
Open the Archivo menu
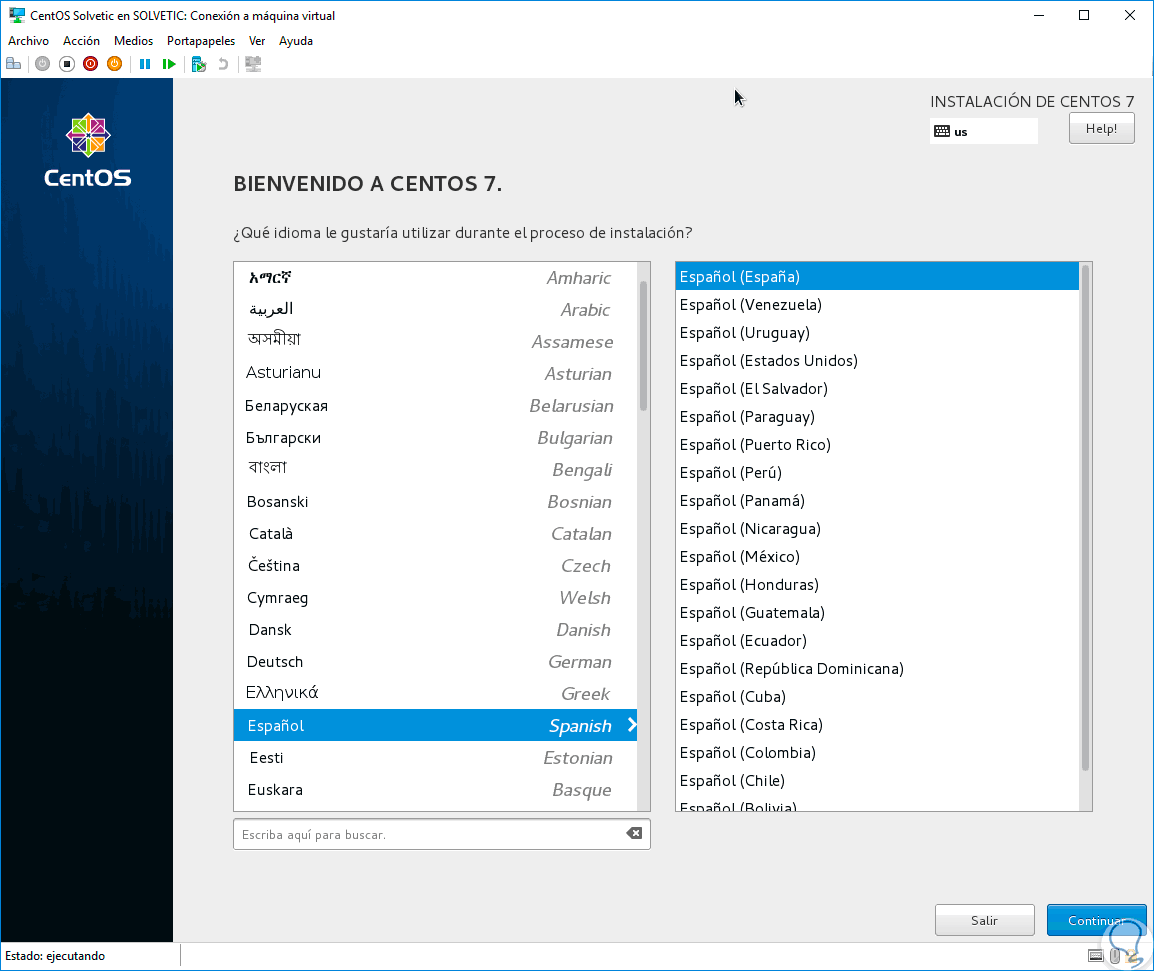point(29,41)
